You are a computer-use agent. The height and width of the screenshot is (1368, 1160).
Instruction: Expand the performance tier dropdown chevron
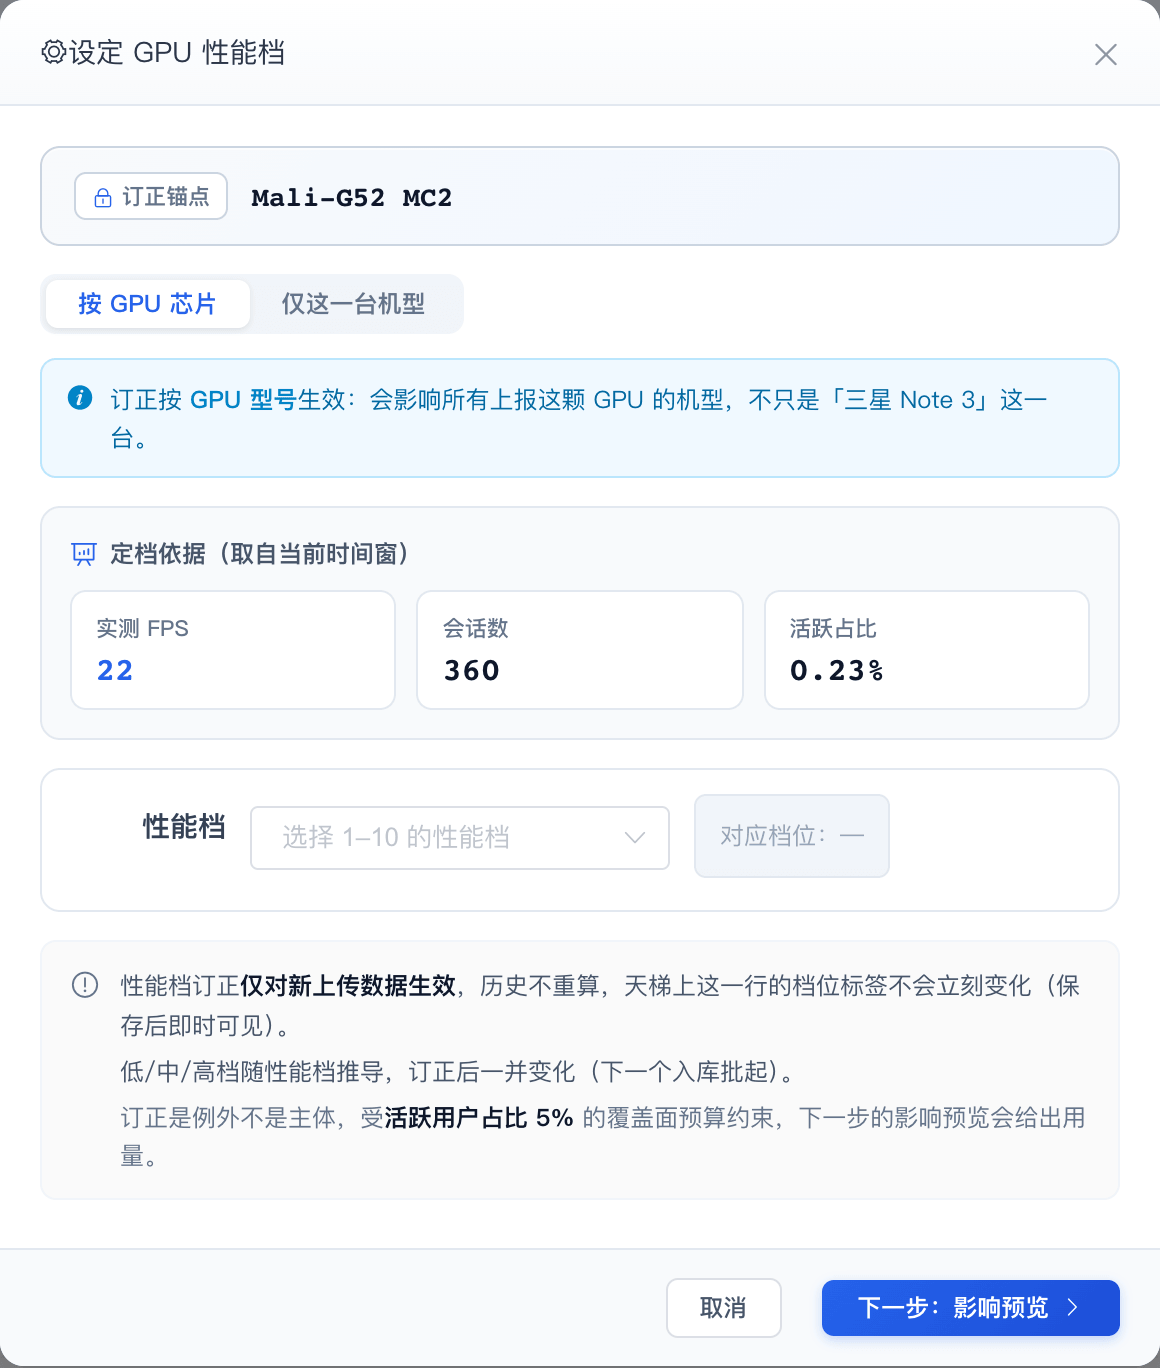635,838
